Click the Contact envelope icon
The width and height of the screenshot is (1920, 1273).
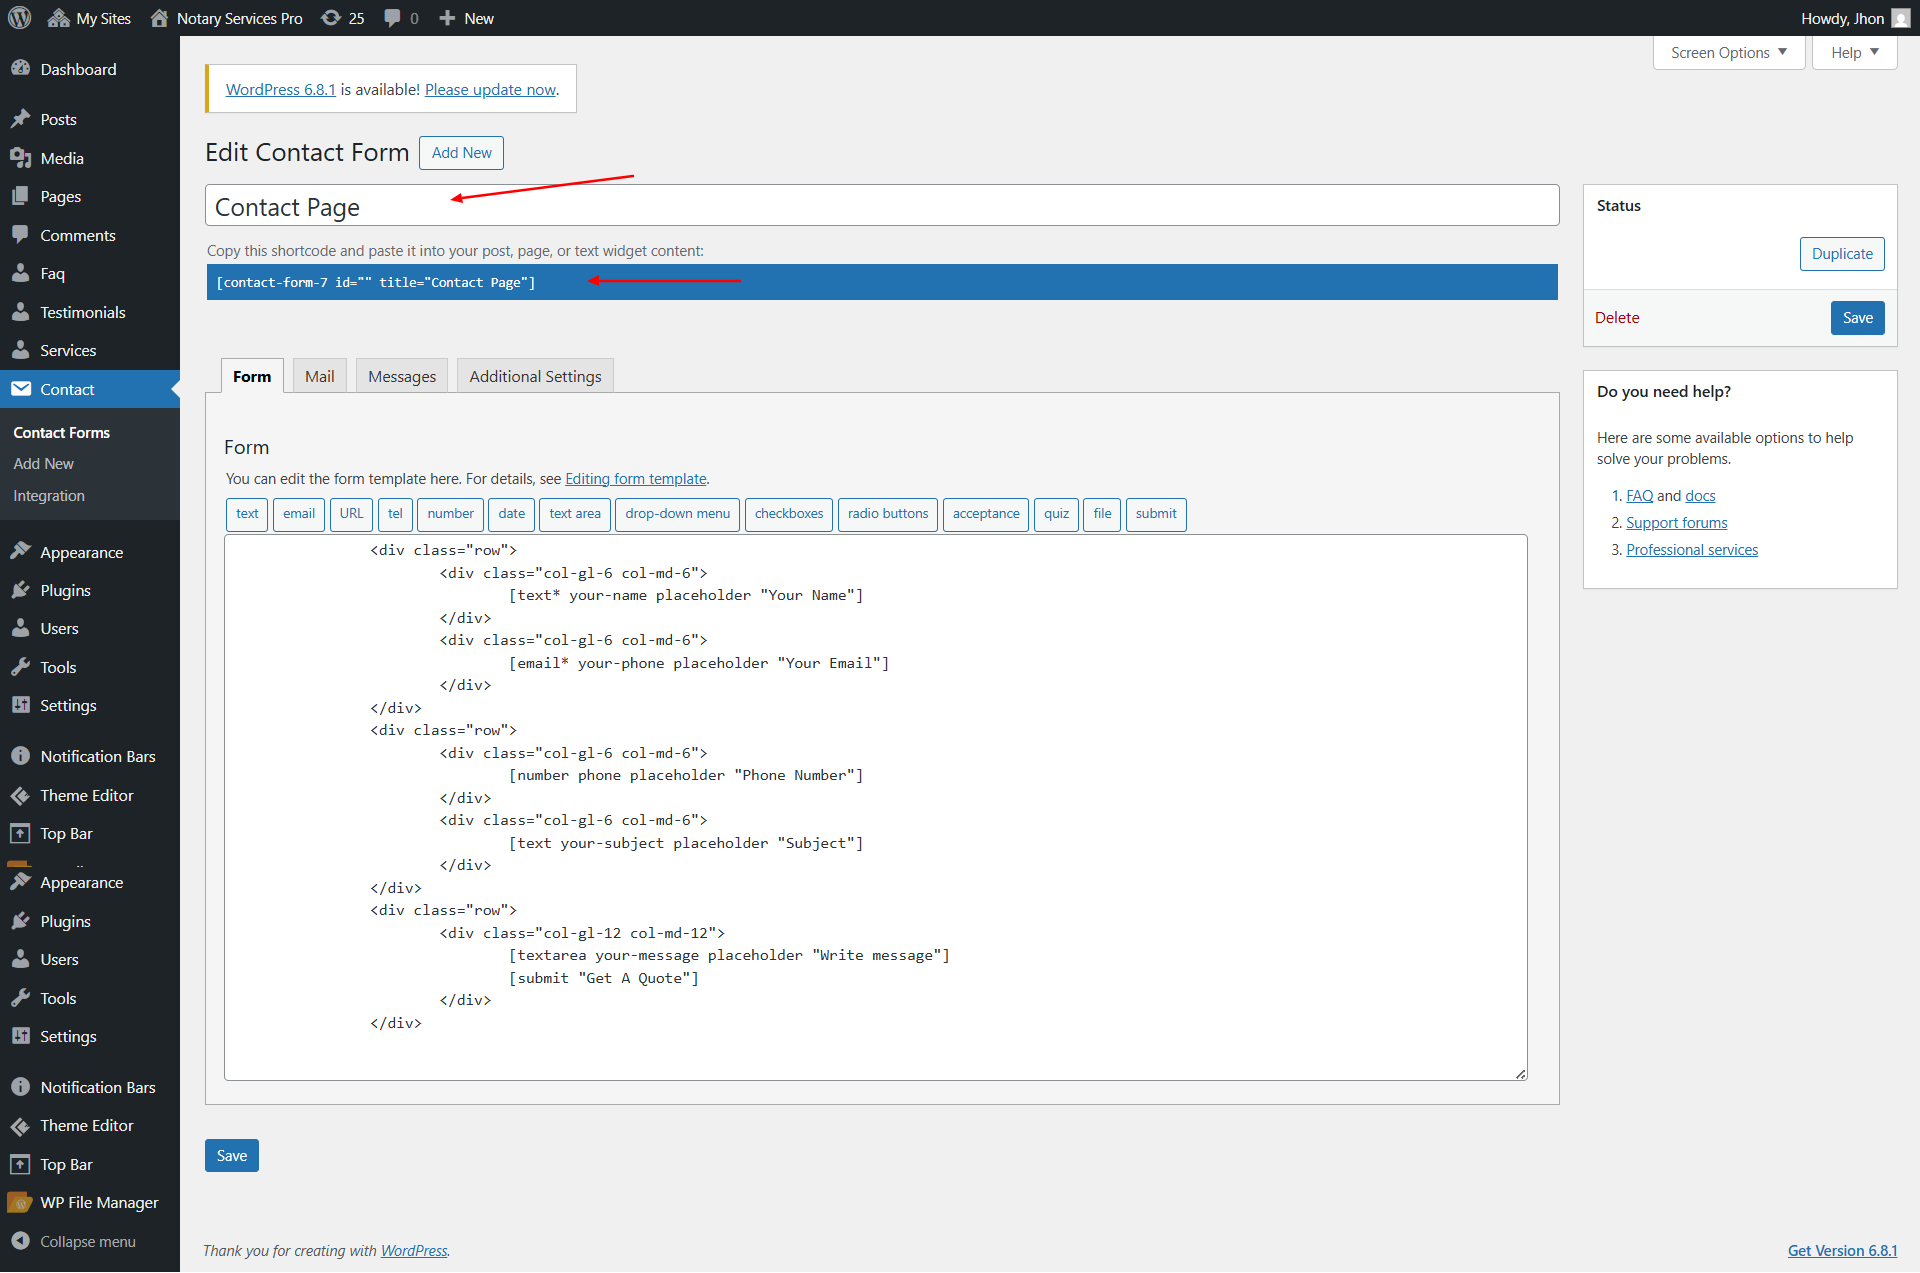(20, 389)
